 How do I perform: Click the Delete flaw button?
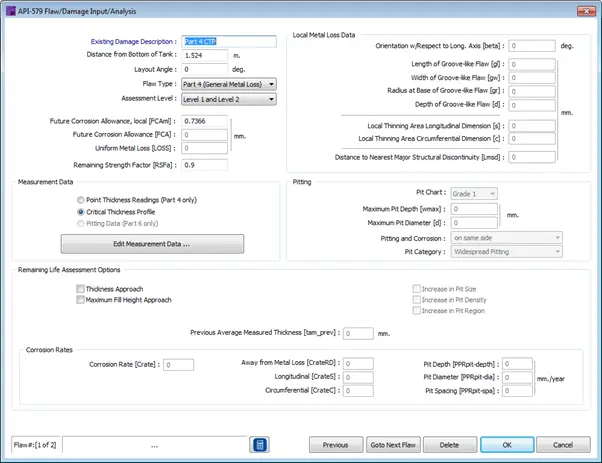point(450,445)
